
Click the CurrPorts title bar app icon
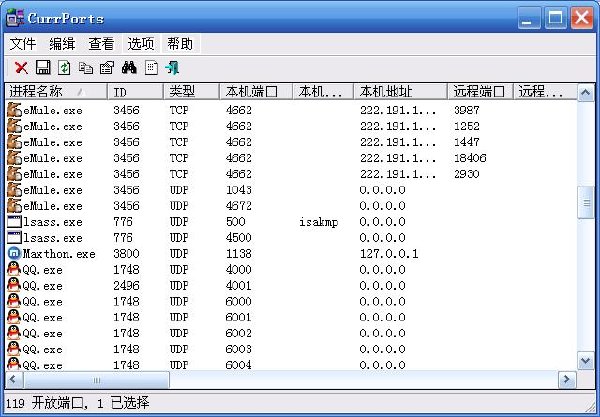coord(15,18)
